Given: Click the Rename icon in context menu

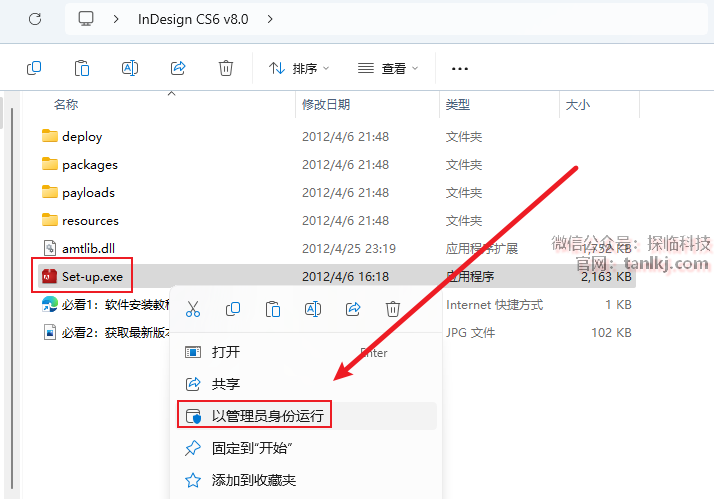Looking at the screenshot, I should 313,309.
